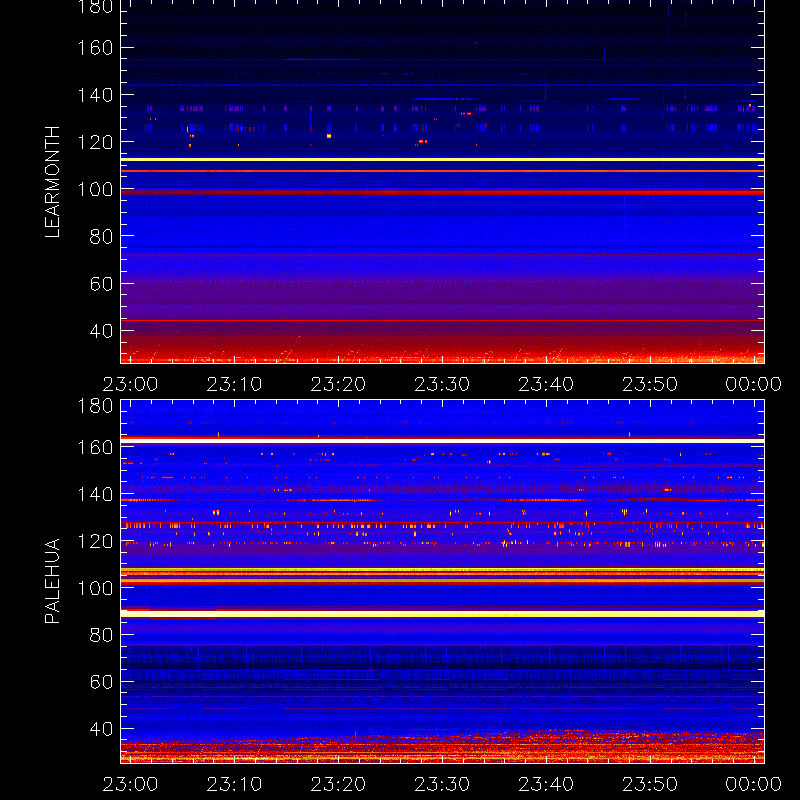
Task: Select the 120 tick label on Learmonth plot
Action: pos(95,142)
